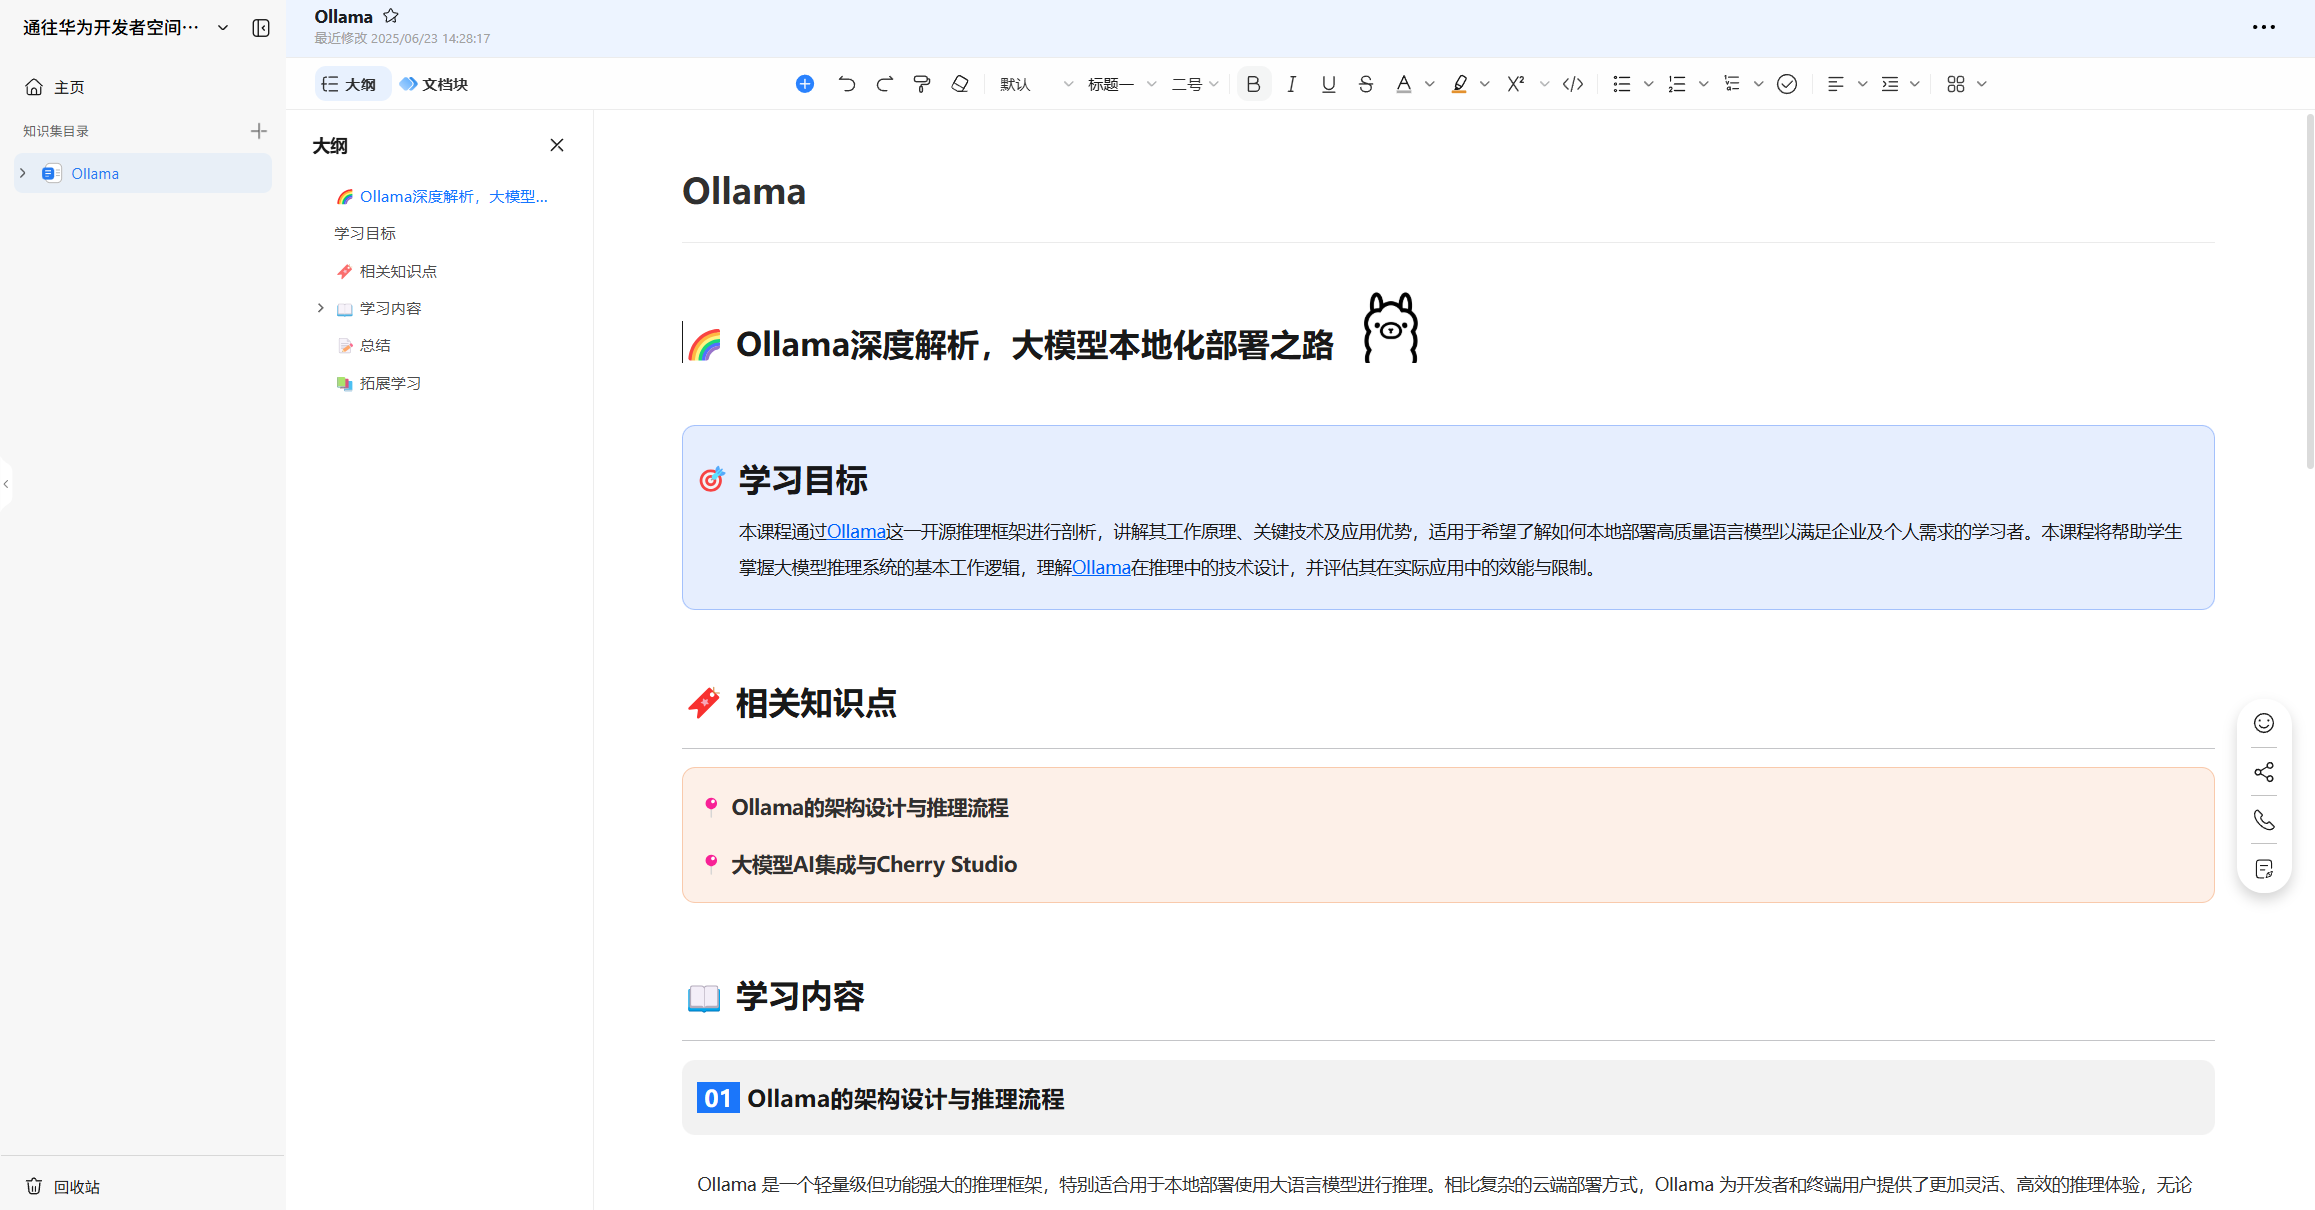This screenshot has height=1210, width=2315.
Task: Apply the font color
Action: coord(1404,84)
